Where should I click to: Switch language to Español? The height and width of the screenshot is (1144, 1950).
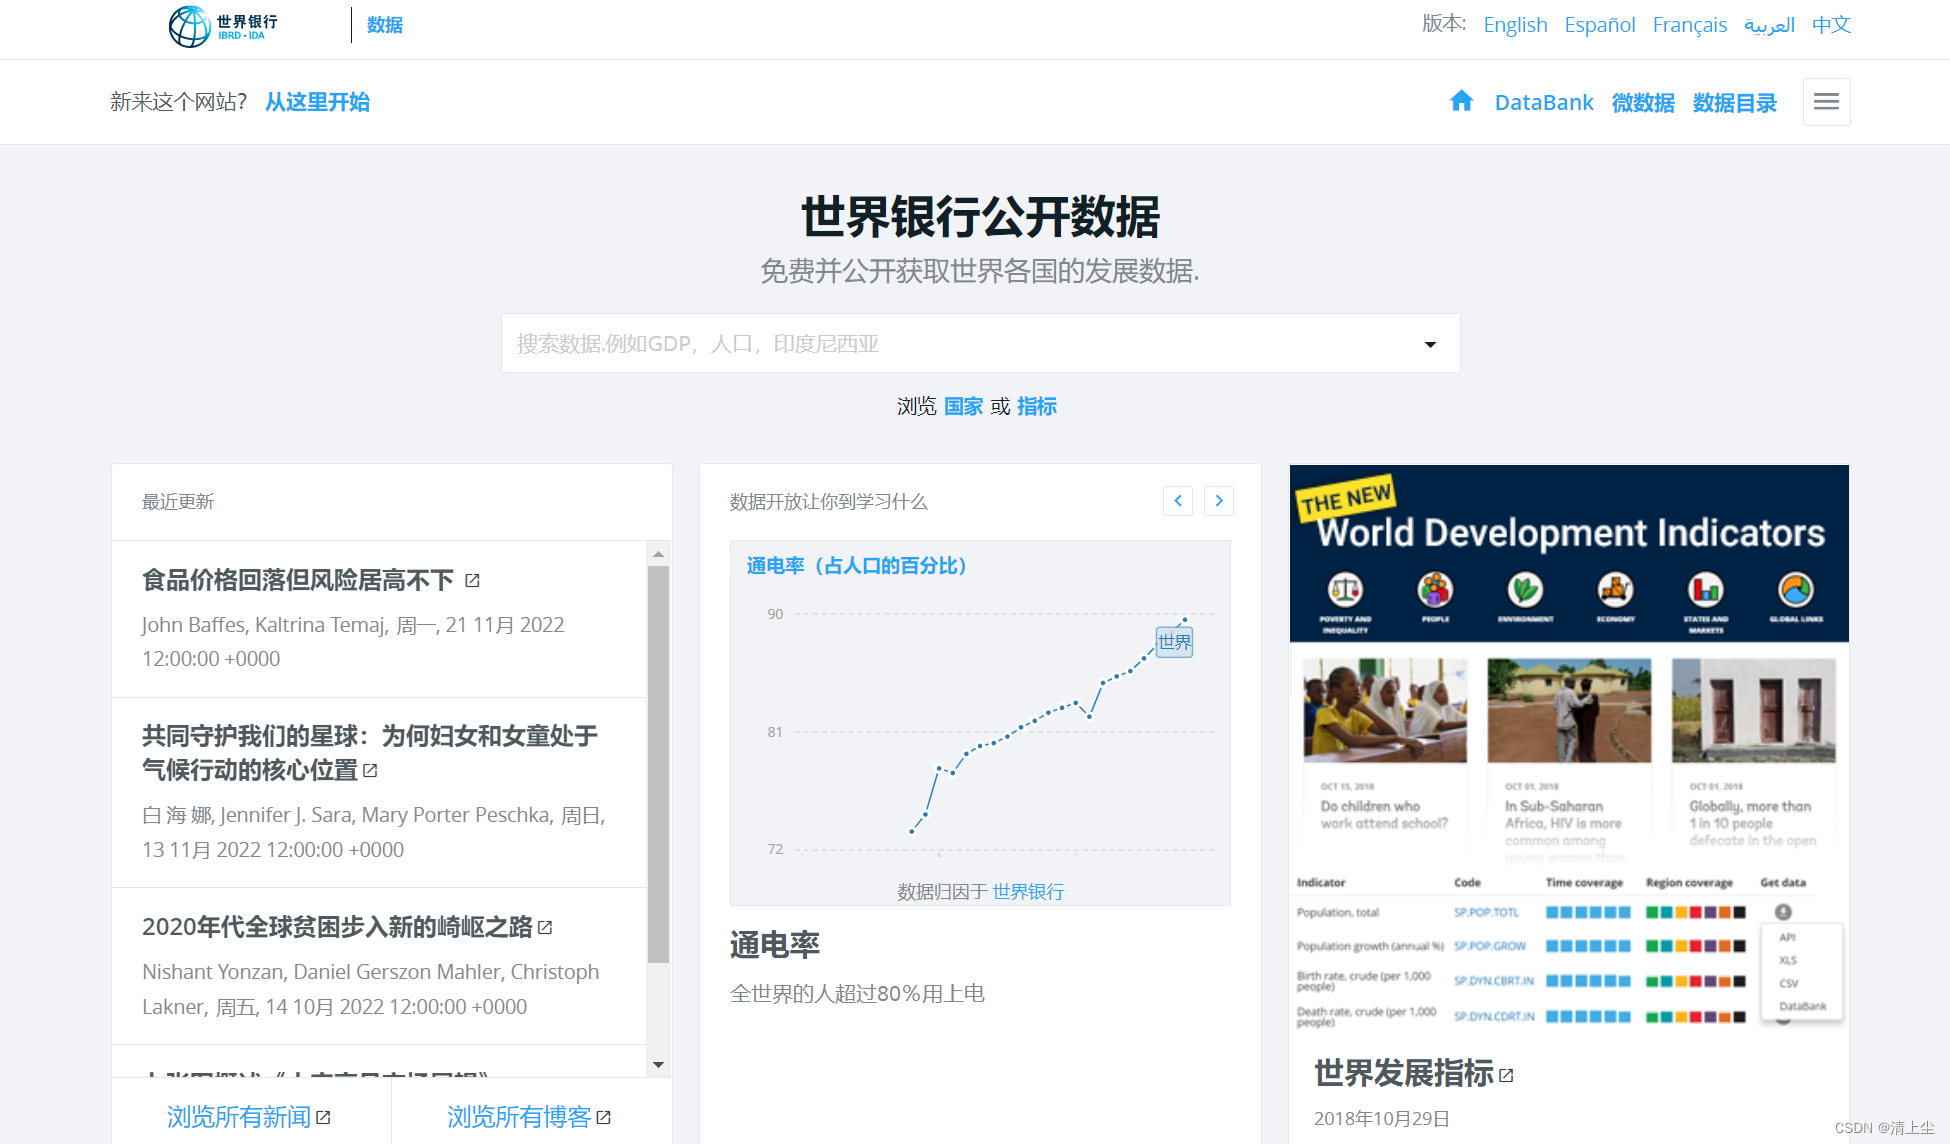pos(1600,25)
